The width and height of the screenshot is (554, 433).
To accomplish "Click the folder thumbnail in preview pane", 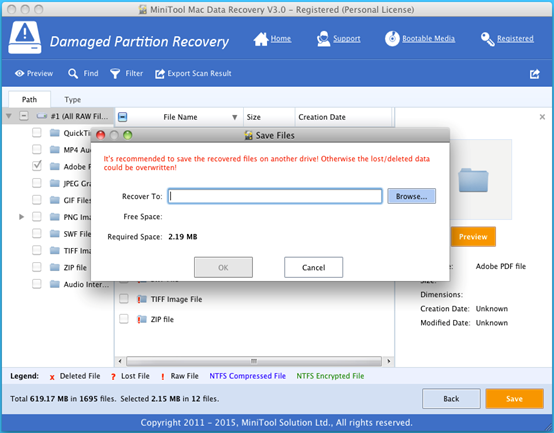I will point(473,180).
